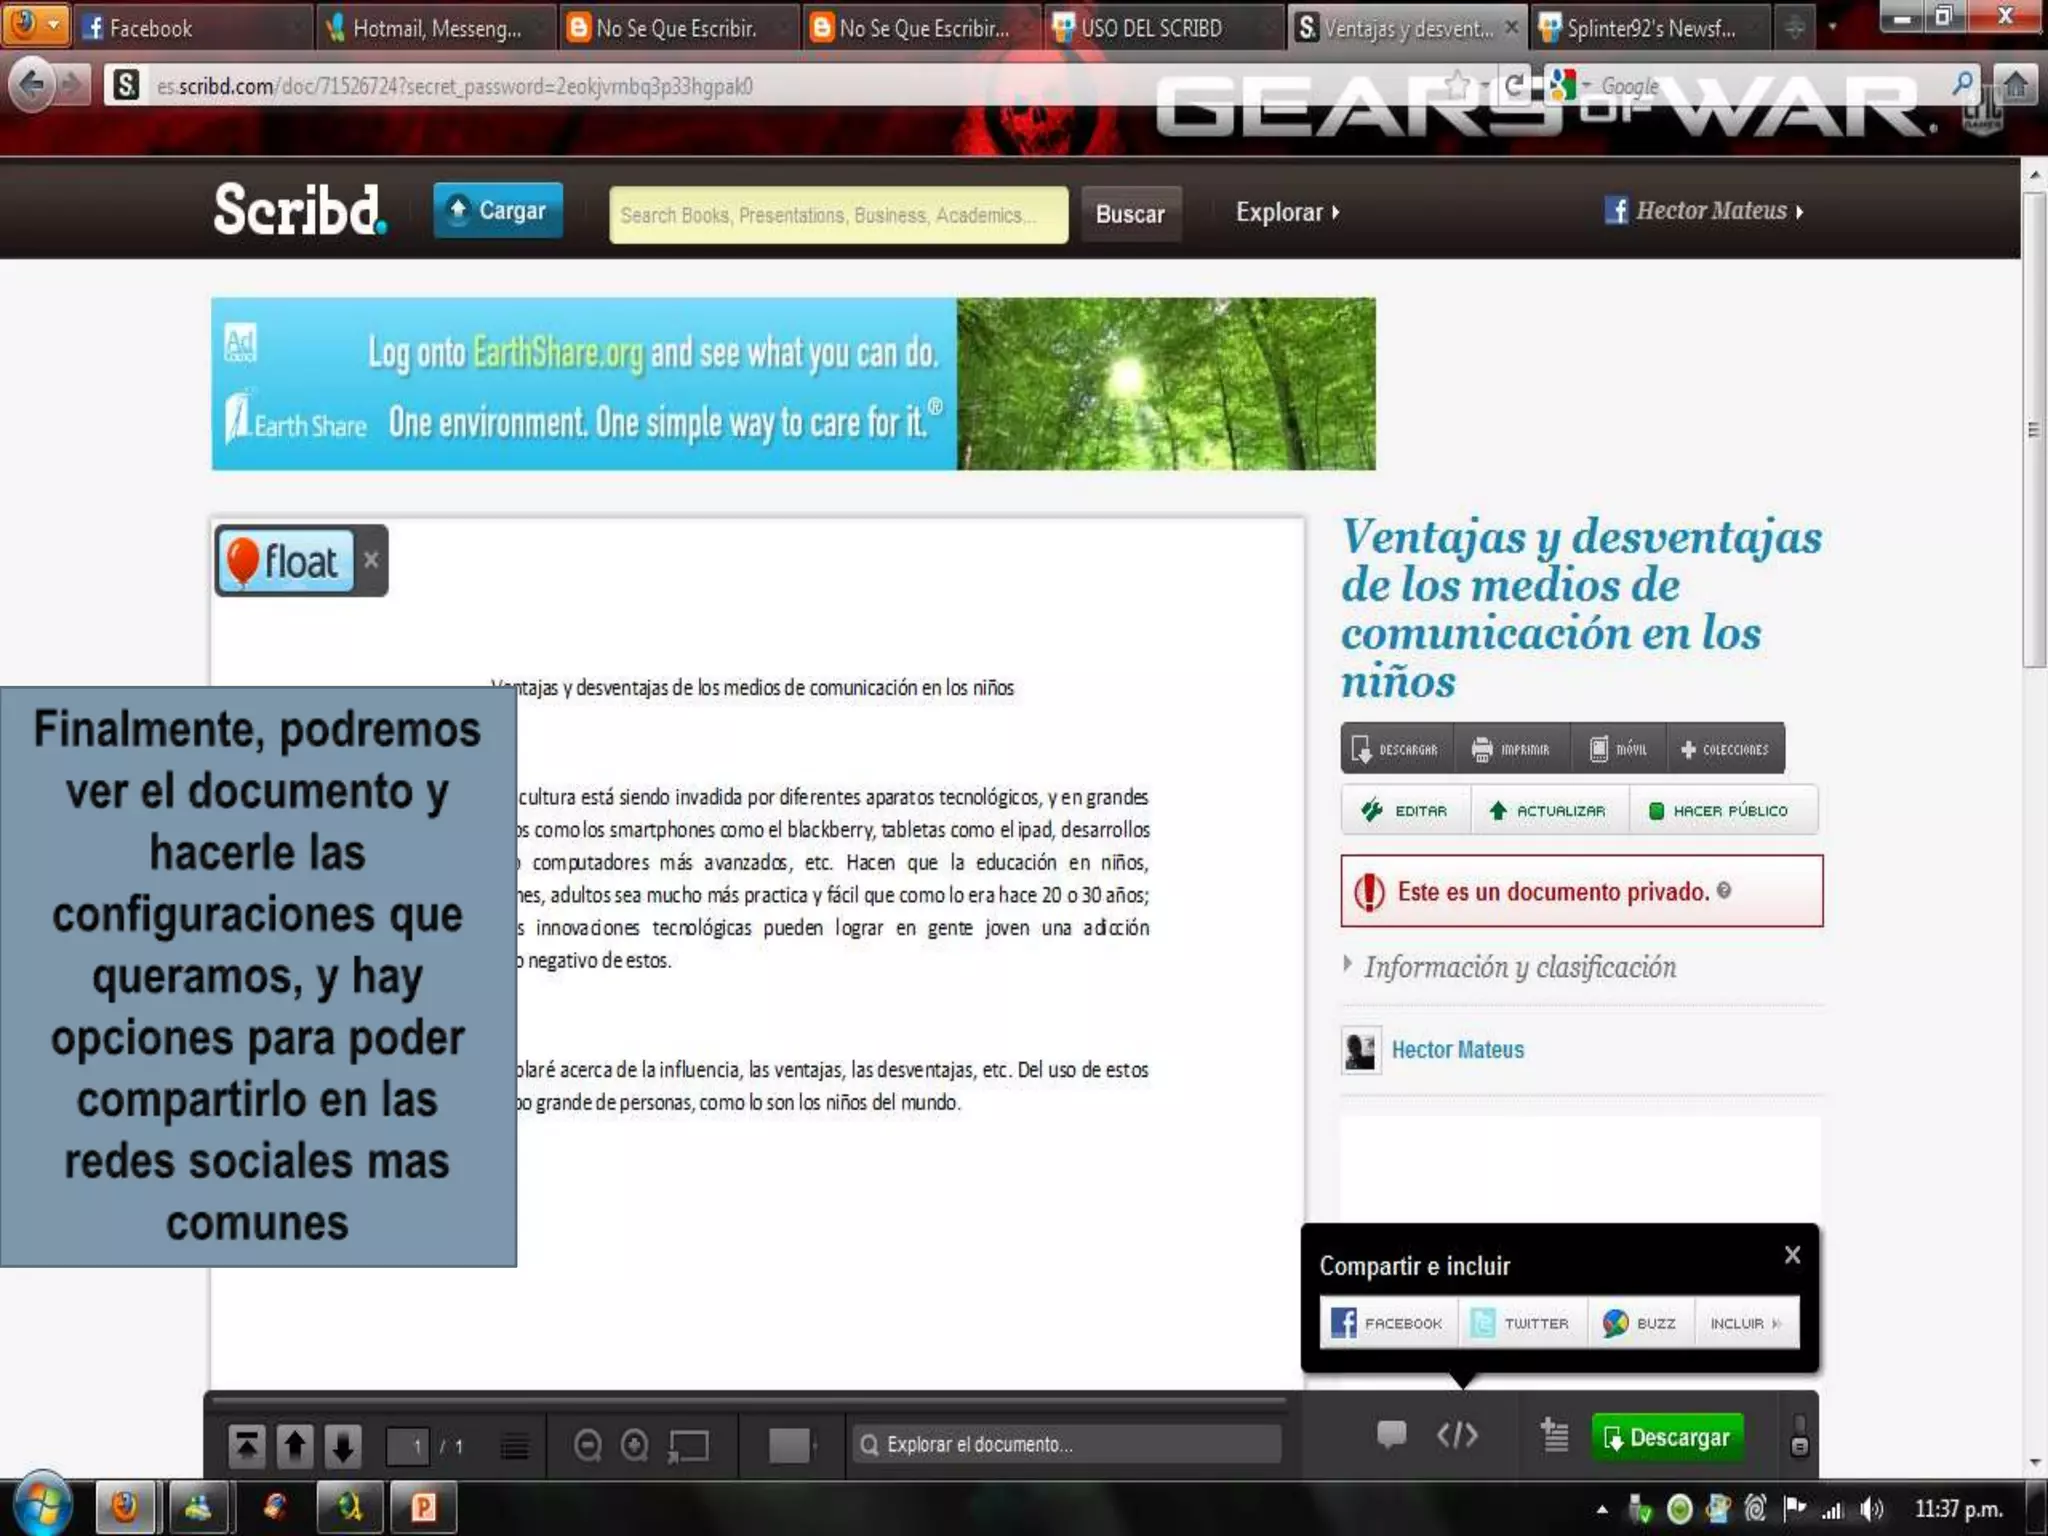Click the Scribd logo
This screenshot has width=2048, height=1536.
(x=300, y=210)
